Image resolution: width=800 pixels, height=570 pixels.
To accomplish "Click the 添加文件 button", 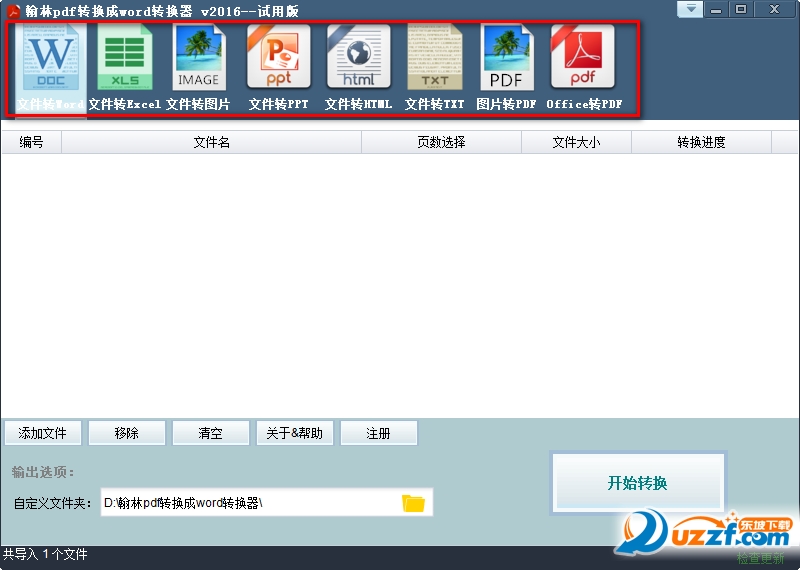I will tap(43, 433).
